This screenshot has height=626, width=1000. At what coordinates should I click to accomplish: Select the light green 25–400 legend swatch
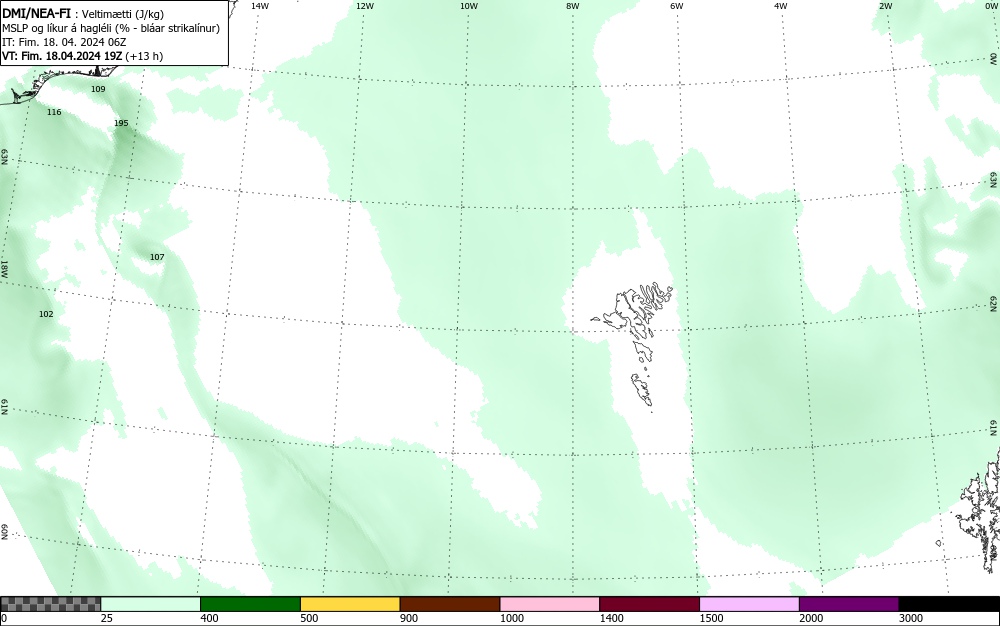[x=151, y=604]
